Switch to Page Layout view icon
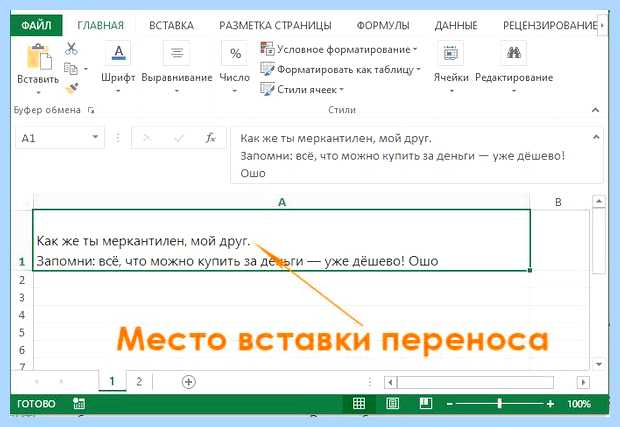Image resolution: width=620 pixels, height=427 pixels. click(x=392, y=403)
